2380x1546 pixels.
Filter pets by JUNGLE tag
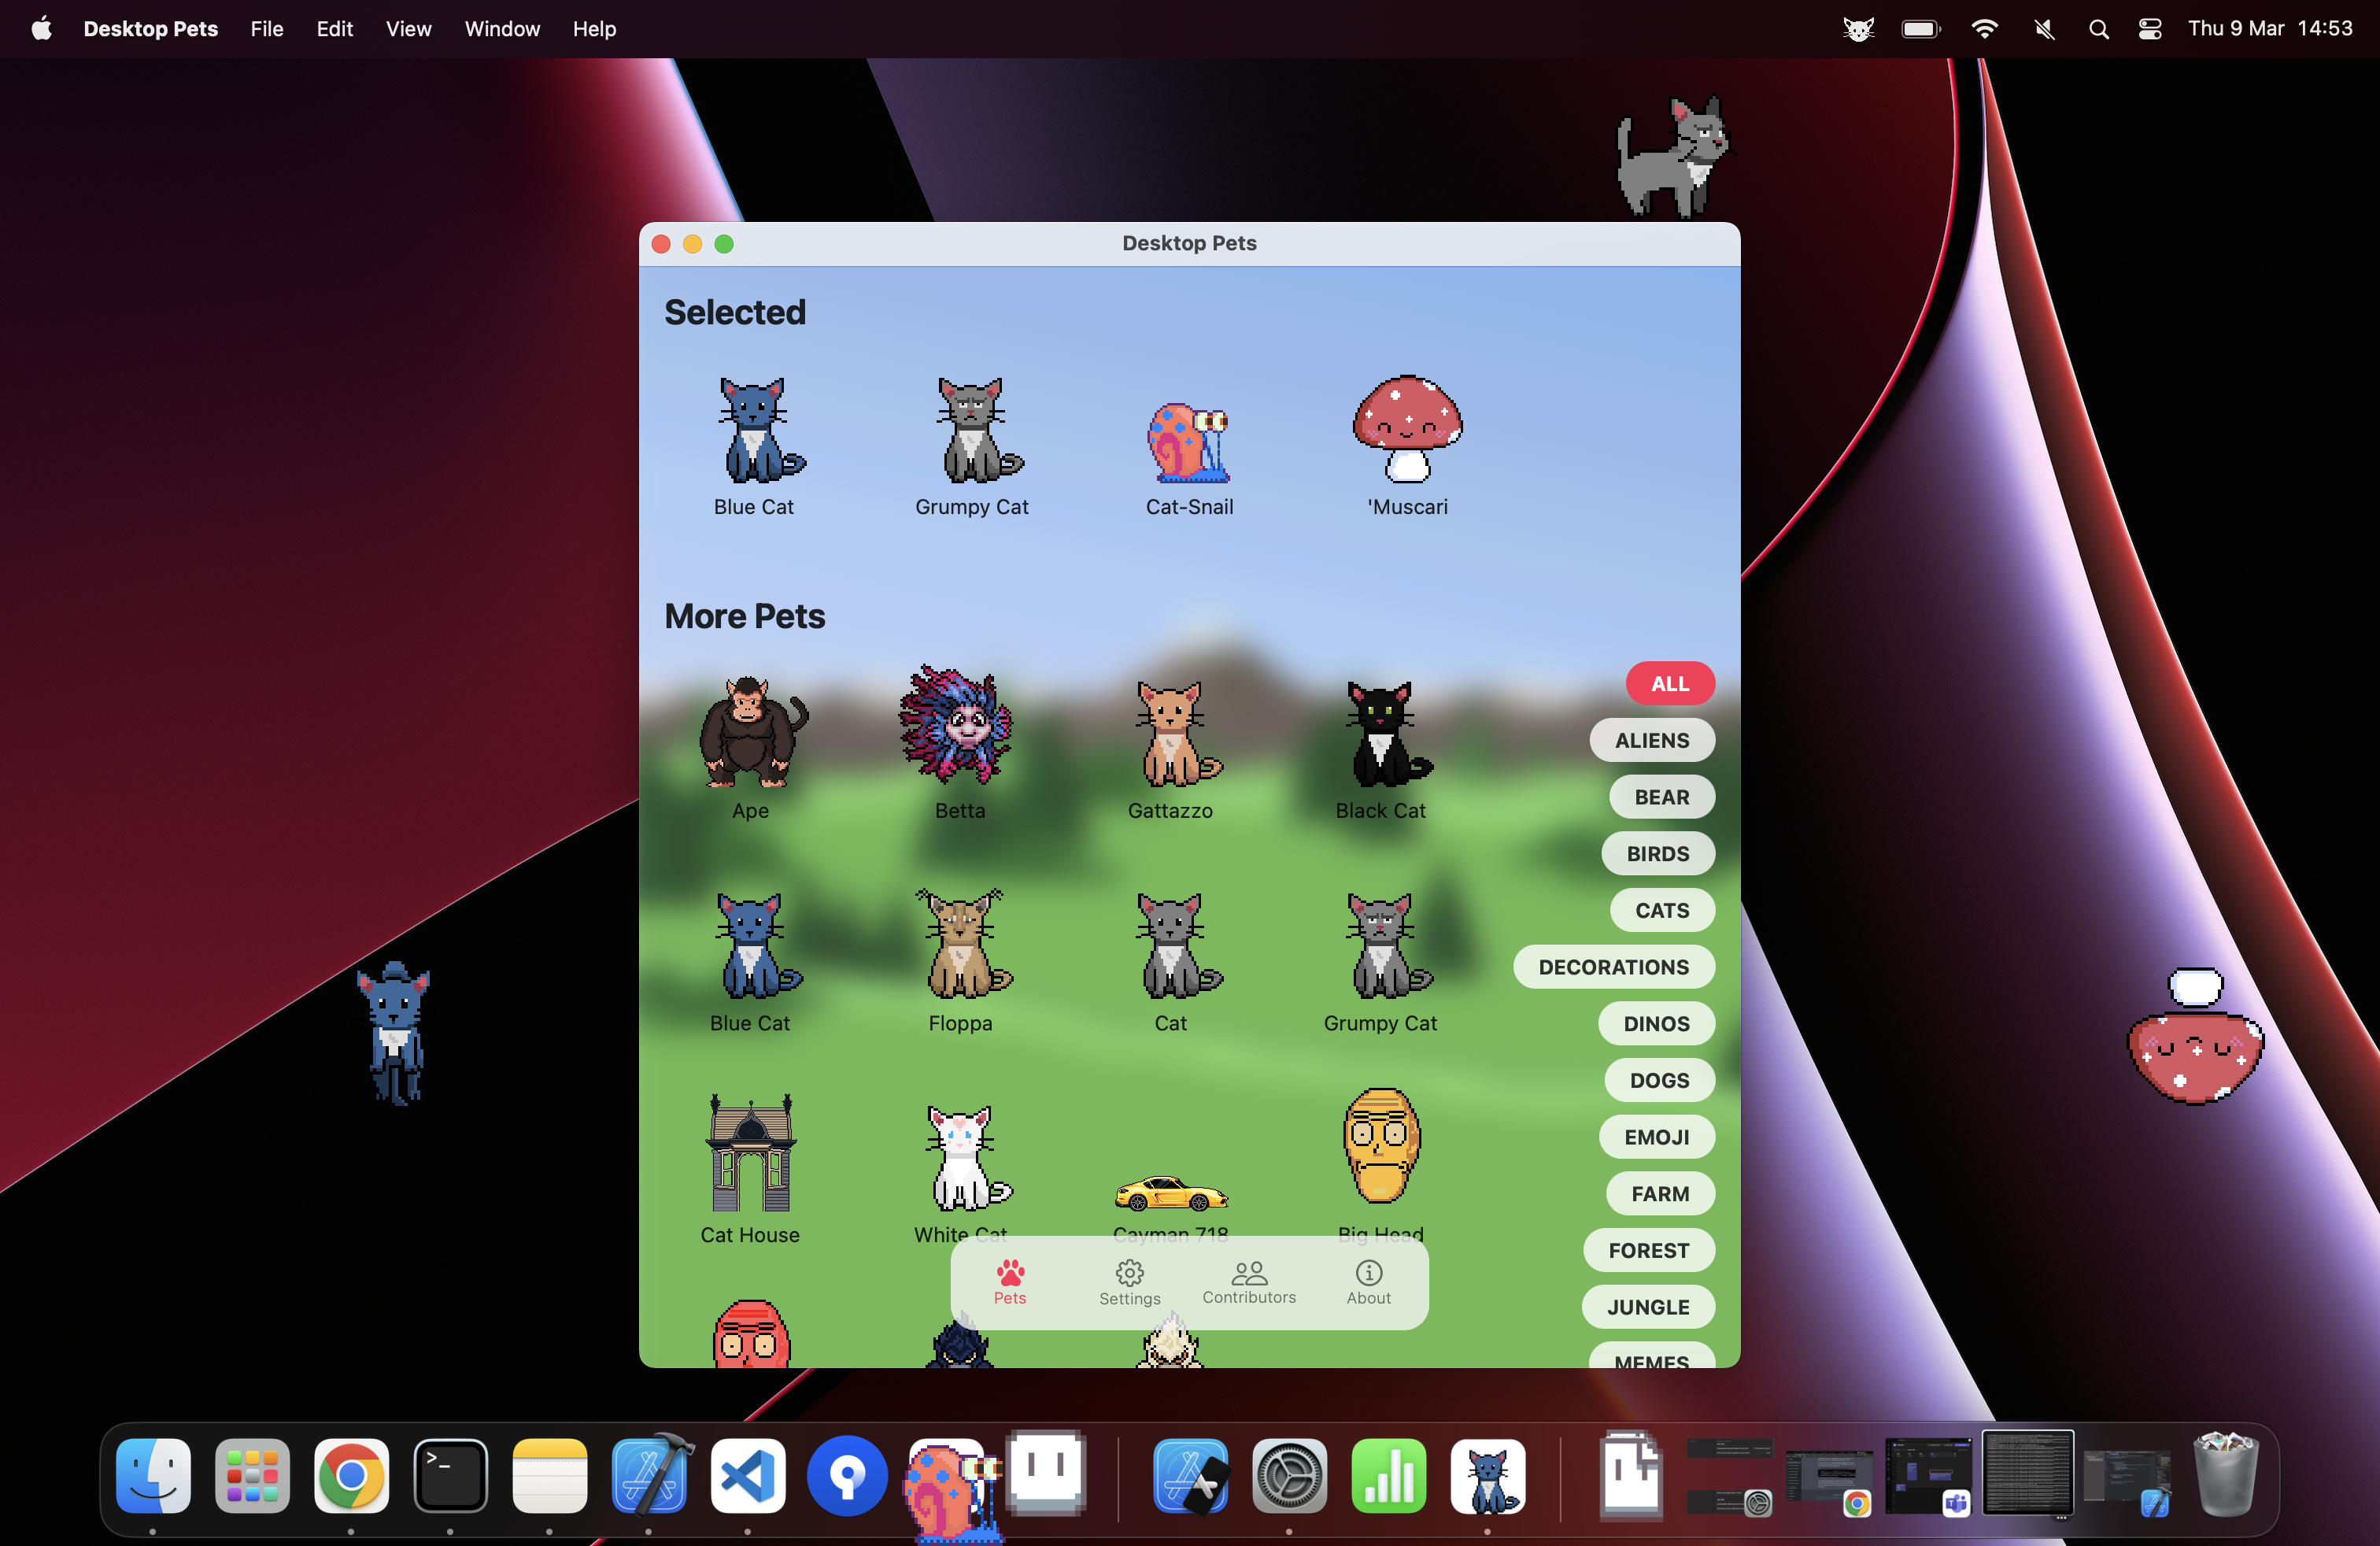pyautogui.click(x=1648, y=1307)
